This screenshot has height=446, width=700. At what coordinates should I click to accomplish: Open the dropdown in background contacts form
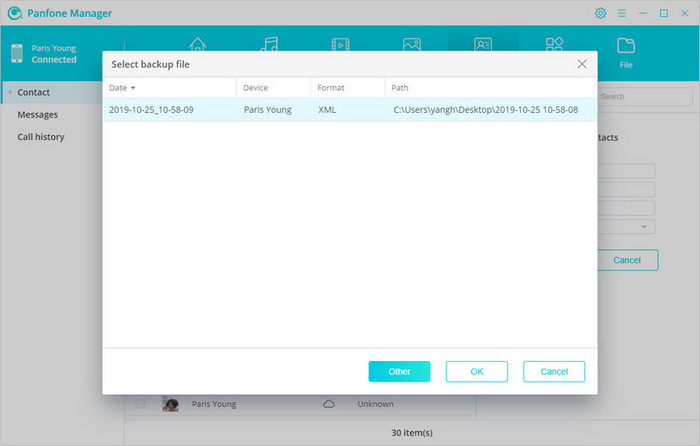(644, 226)
